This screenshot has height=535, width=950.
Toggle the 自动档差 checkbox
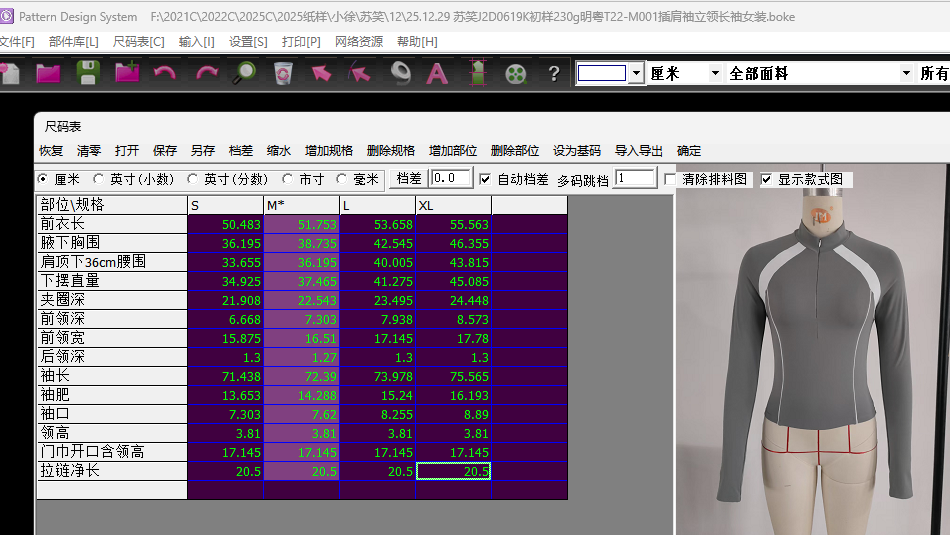pos(485,179)
